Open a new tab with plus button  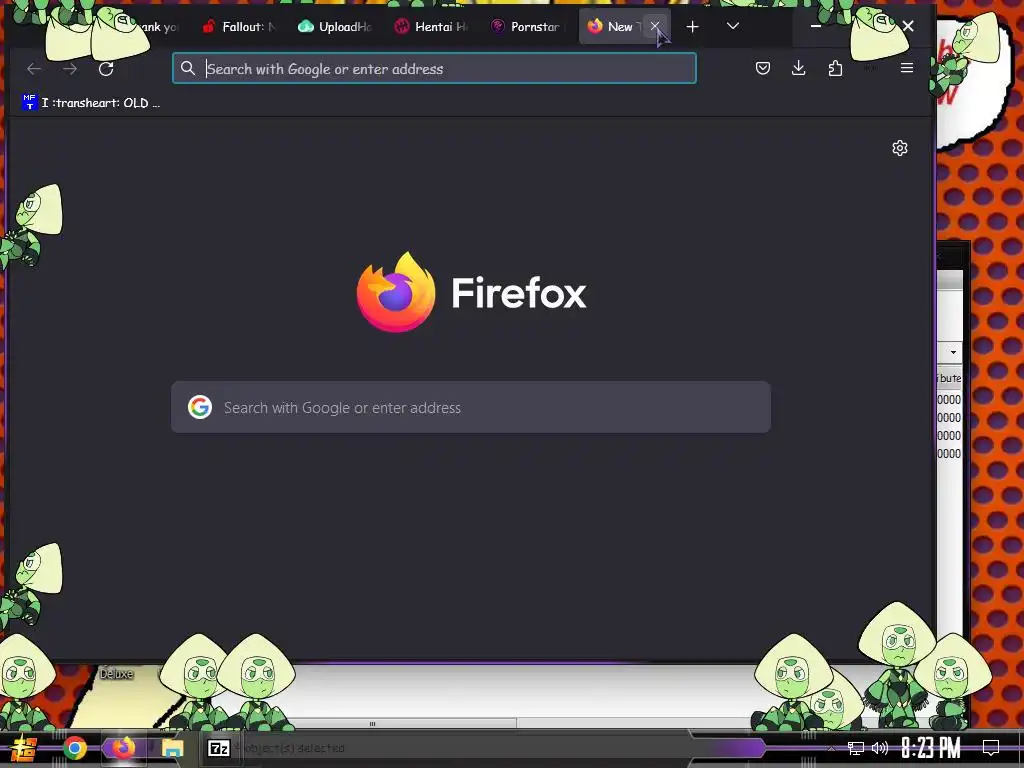coord(693,27)
